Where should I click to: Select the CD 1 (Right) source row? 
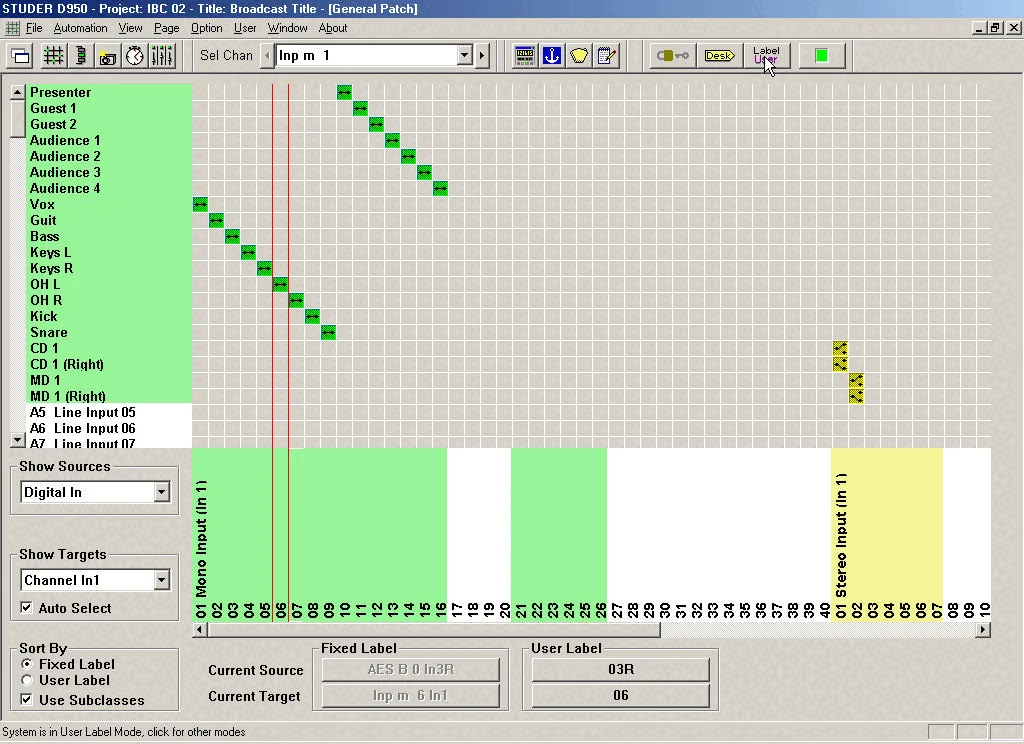tap(109, 364)
